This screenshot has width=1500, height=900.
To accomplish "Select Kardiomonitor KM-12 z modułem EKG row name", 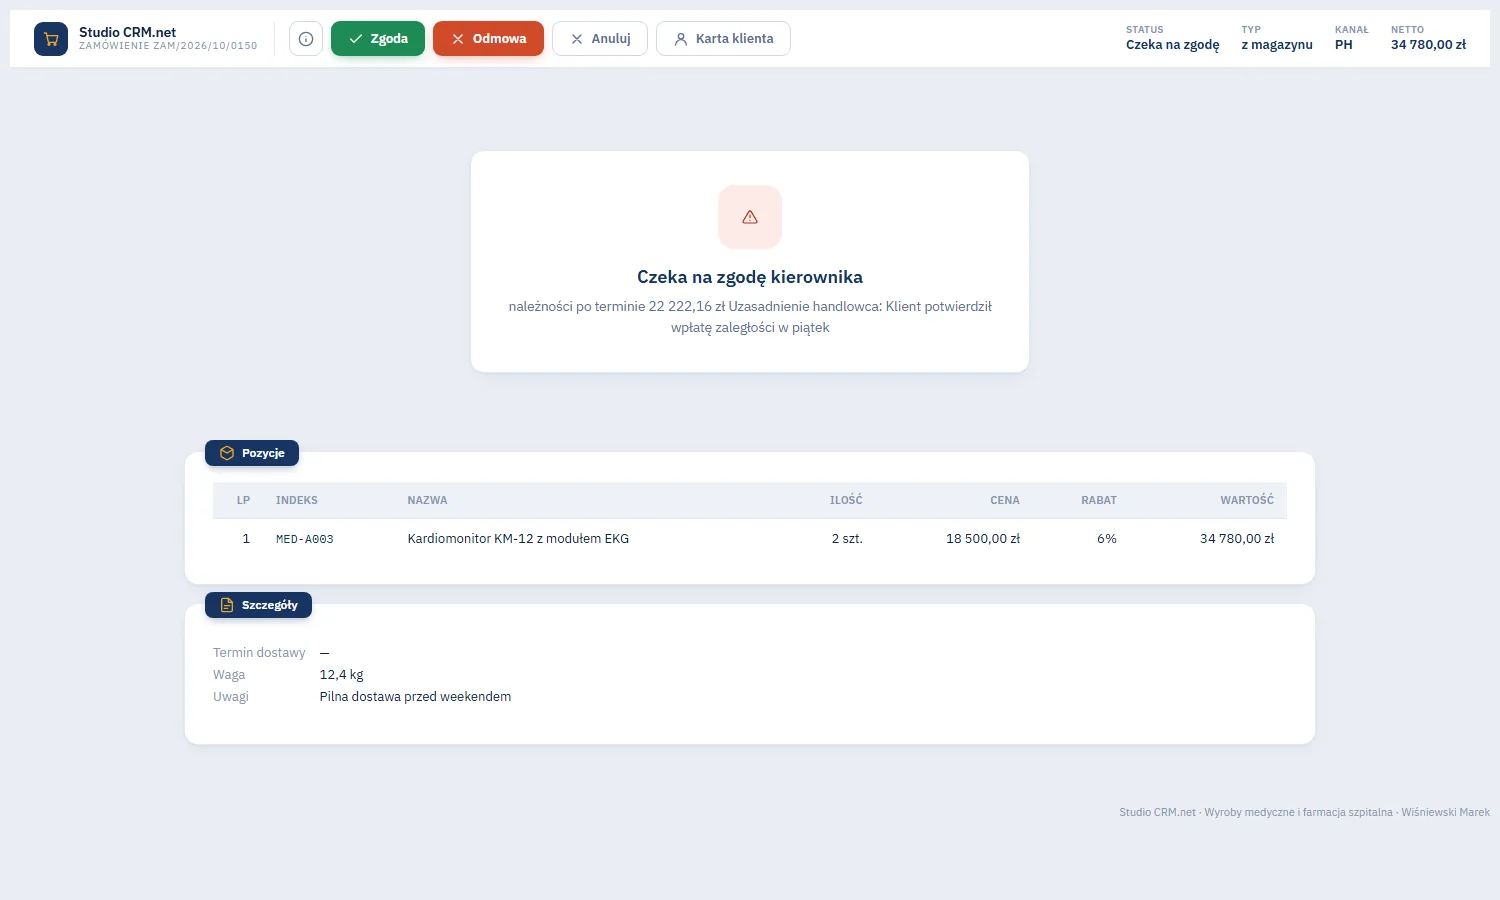I will click(518, 539).
